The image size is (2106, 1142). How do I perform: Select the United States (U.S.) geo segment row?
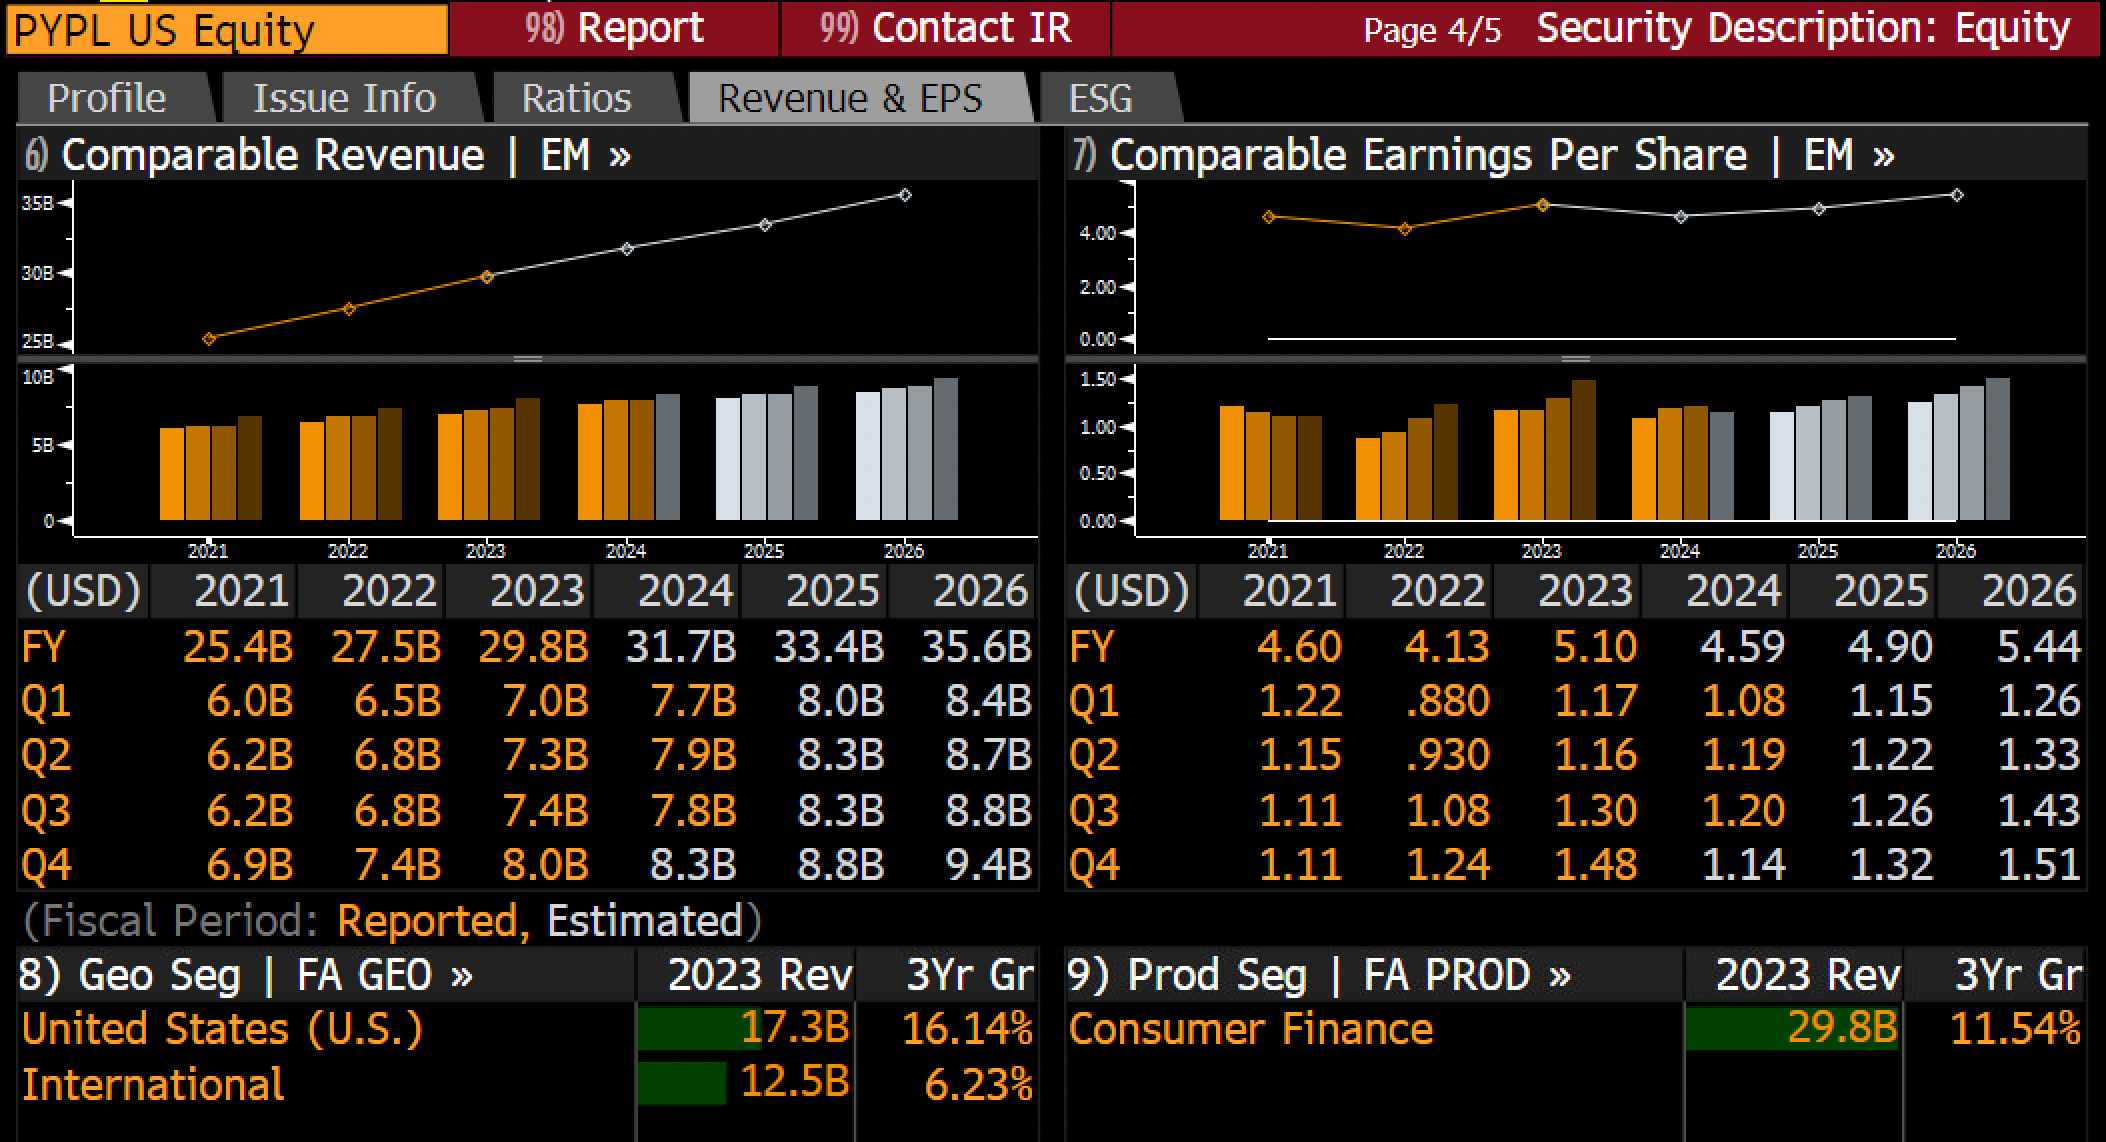click(x=528, y=1029)
